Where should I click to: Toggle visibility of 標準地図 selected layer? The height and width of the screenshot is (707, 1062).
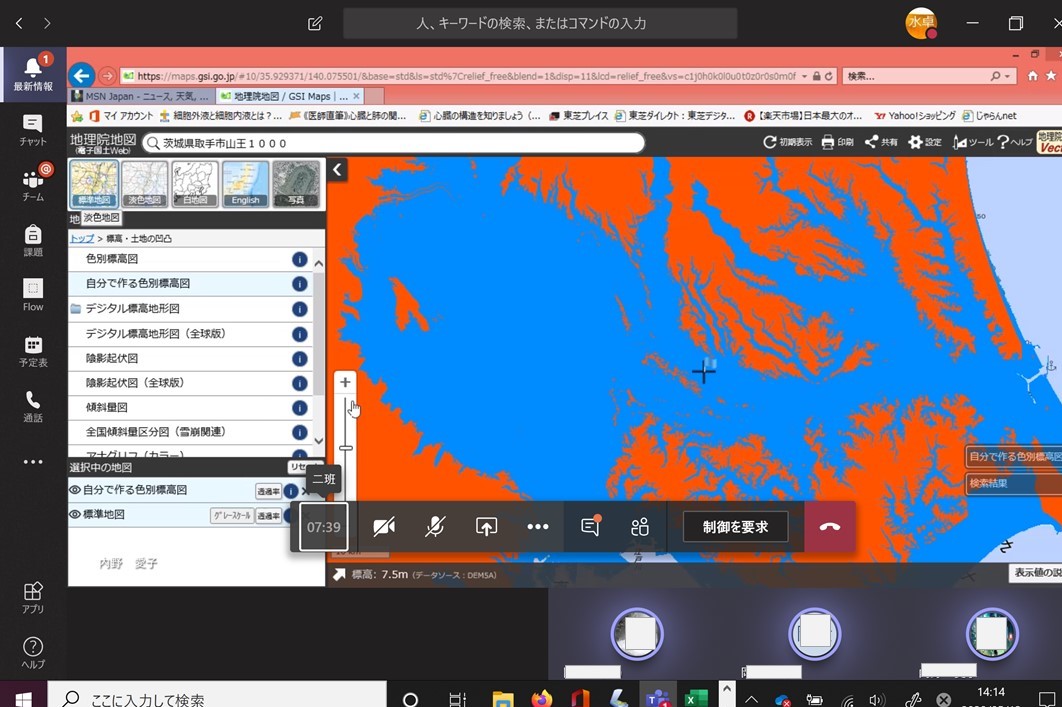point(75,515)
